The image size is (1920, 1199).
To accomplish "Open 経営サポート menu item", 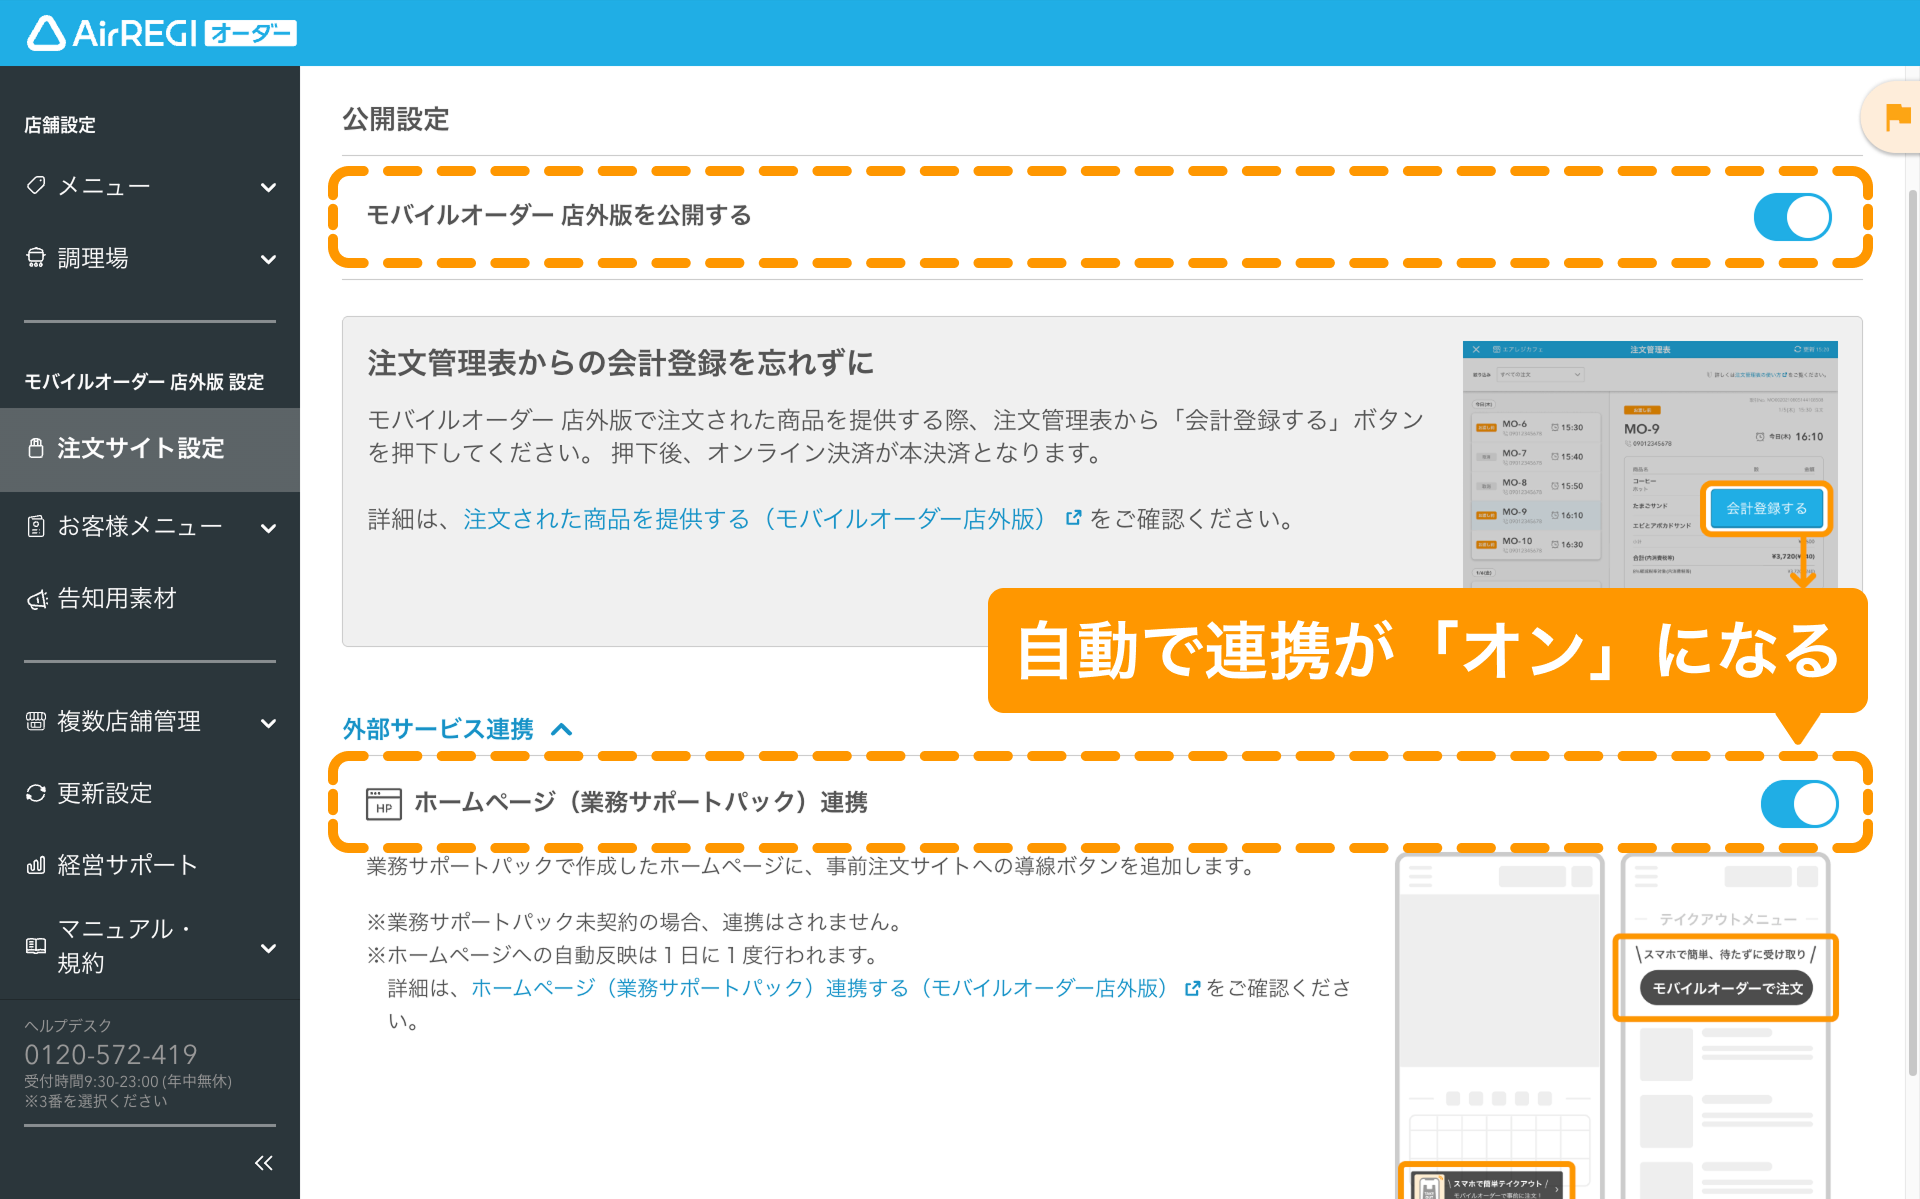I will pyautogui.click(x=150, y=865).
